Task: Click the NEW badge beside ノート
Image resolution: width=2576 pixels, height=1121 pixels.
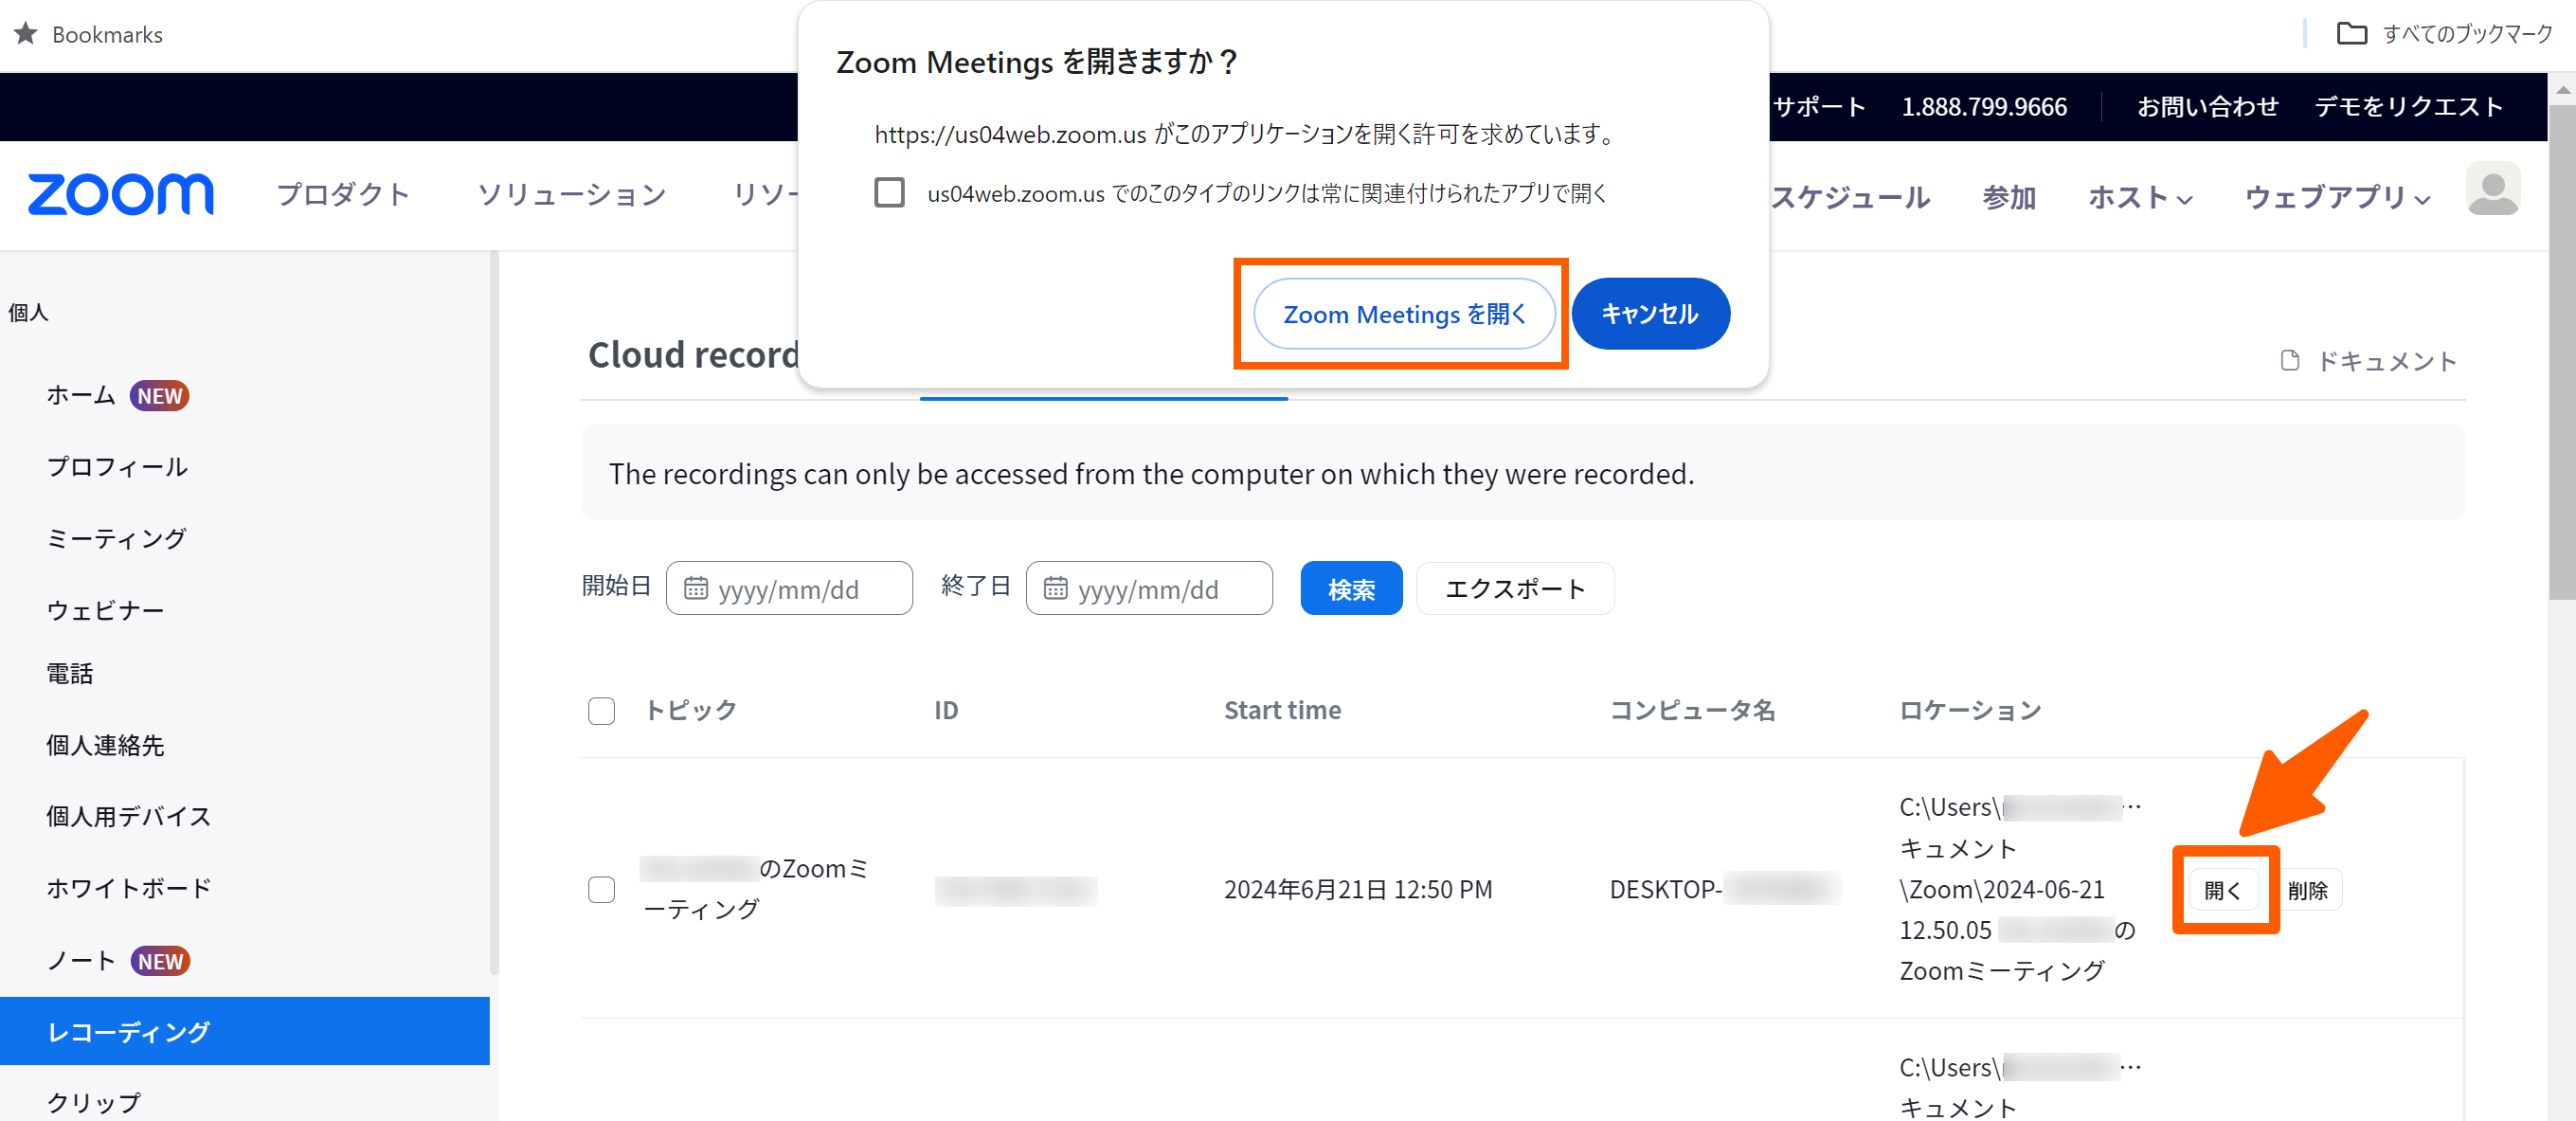Action: tap(160, 961)
